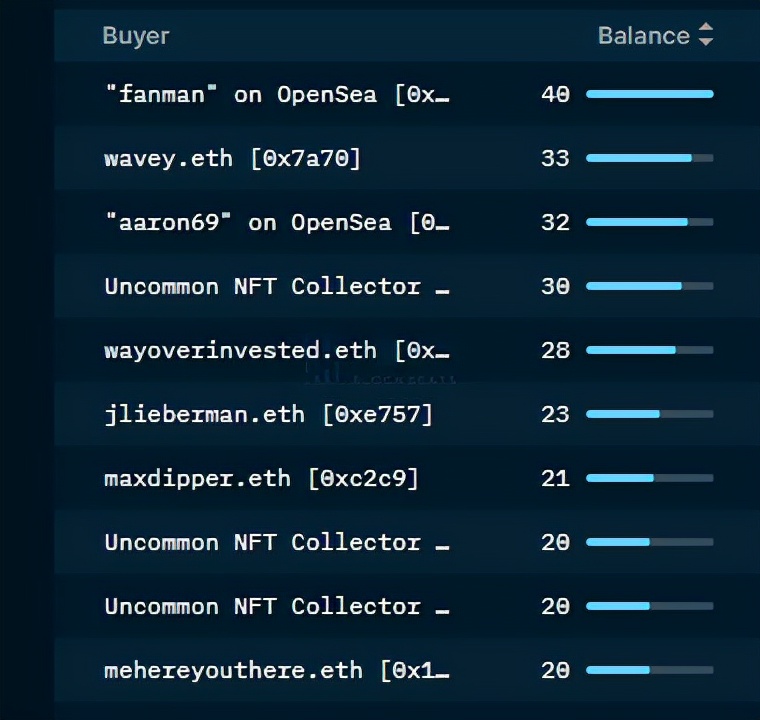
Task: Click the balance bar for wavey.eth
Action: (x=649, y=158)
